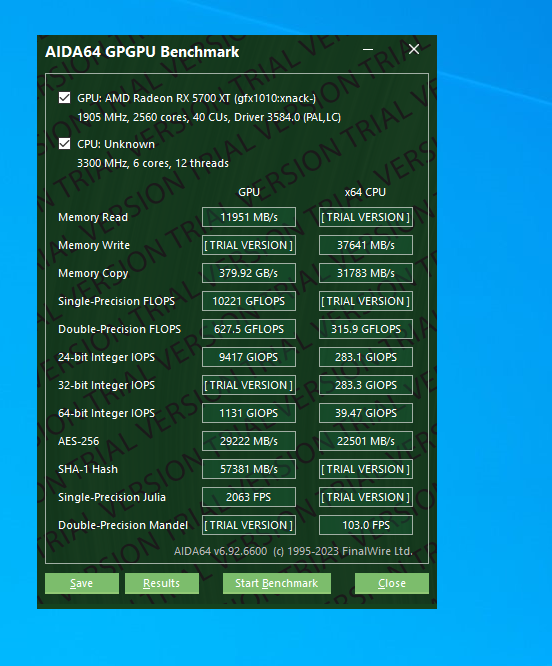The image size is (552, 666).
Task: Click the Save button
Action: point(82,583)
